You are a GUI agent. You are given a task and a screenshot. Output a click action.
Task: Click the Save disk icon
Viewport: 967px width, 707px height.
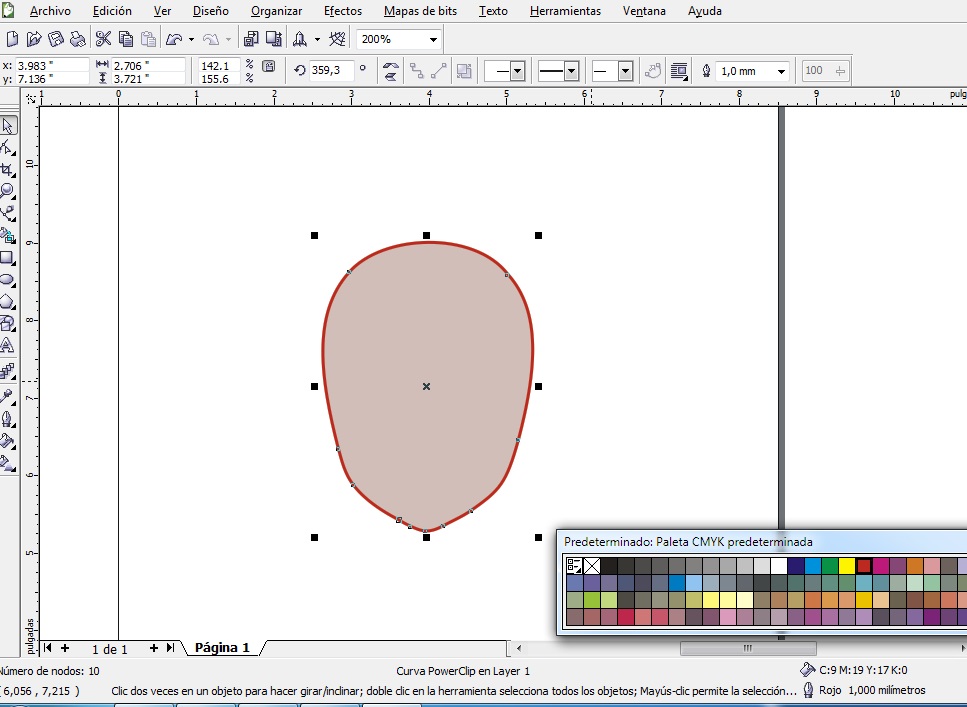(57, 39)
